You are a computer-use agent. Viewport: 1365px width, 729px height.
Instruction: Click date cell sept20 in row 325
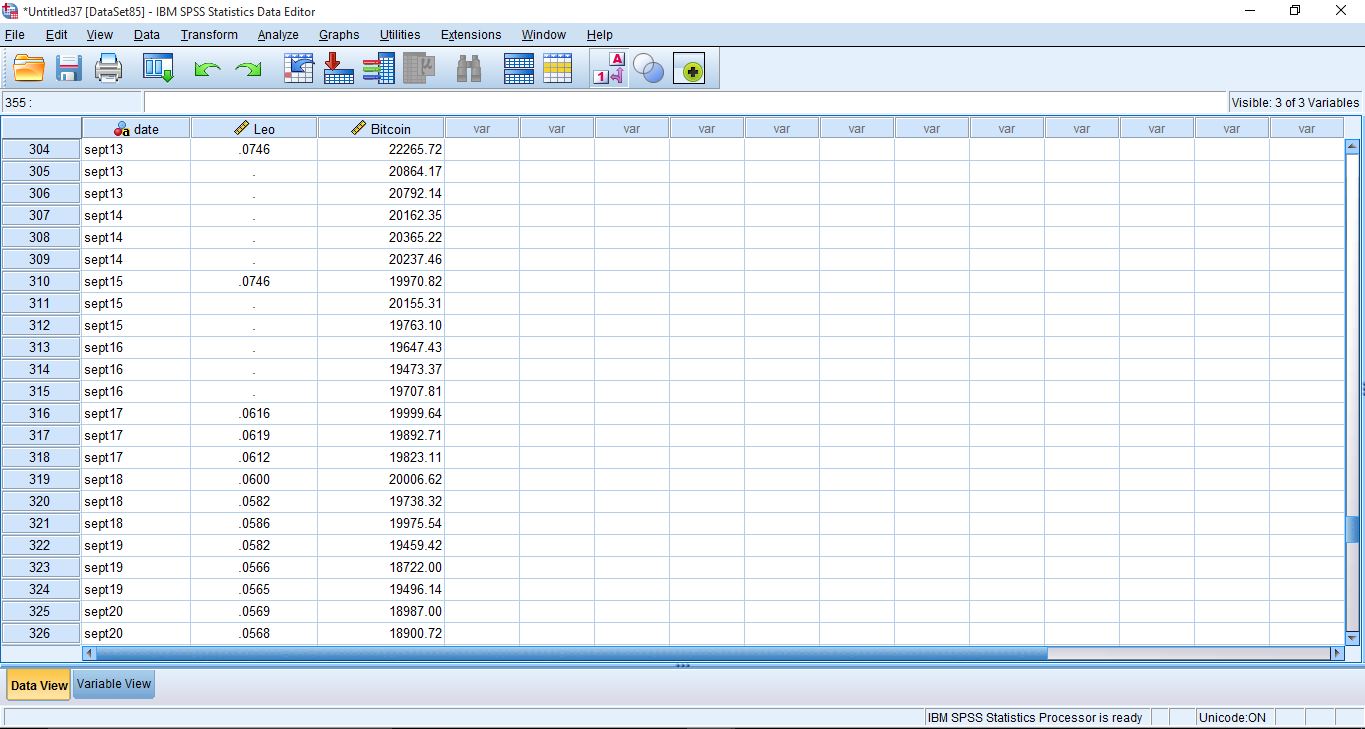136,611
